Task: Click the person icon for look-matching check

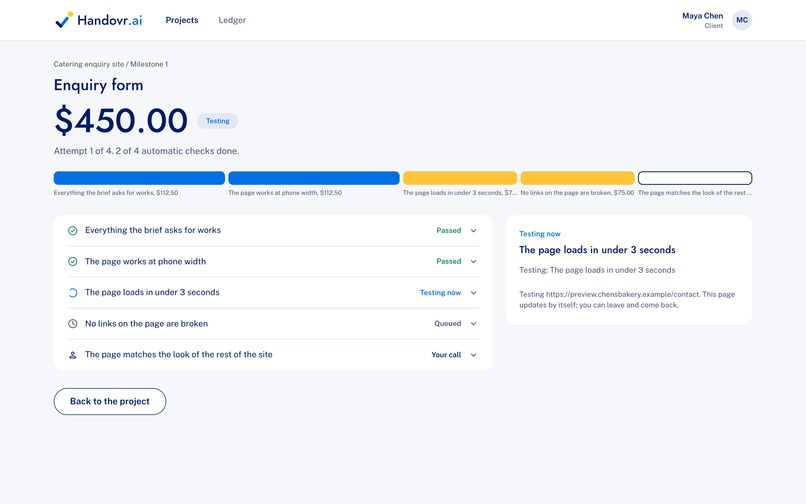Action: click(x=72, y=355)
